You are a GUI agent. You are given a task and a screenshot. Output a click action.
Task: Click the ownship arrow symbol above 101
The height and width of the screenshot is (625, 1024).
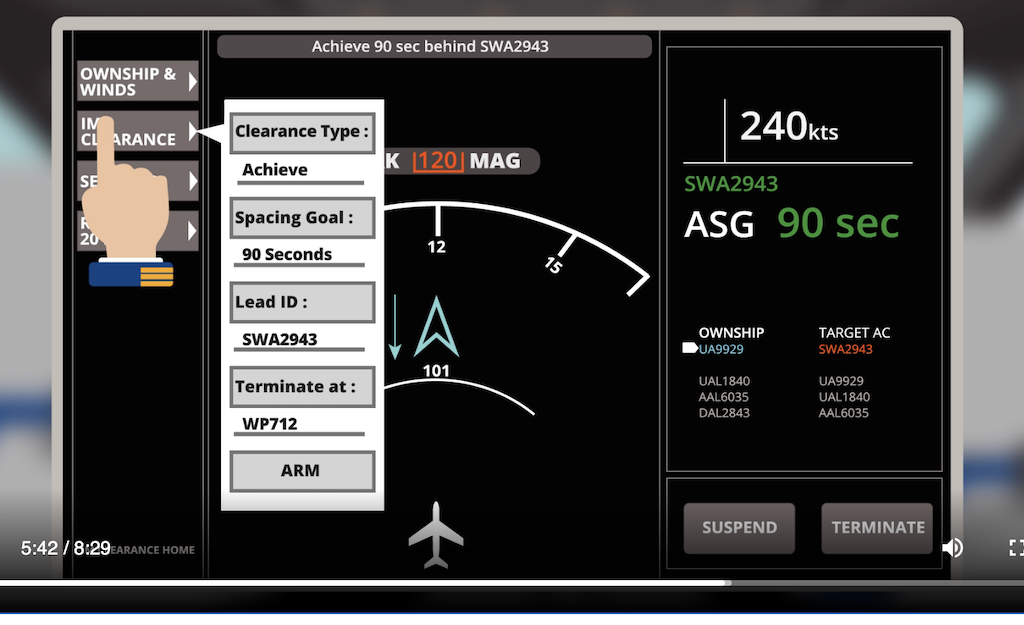click(x=436, y=327)
